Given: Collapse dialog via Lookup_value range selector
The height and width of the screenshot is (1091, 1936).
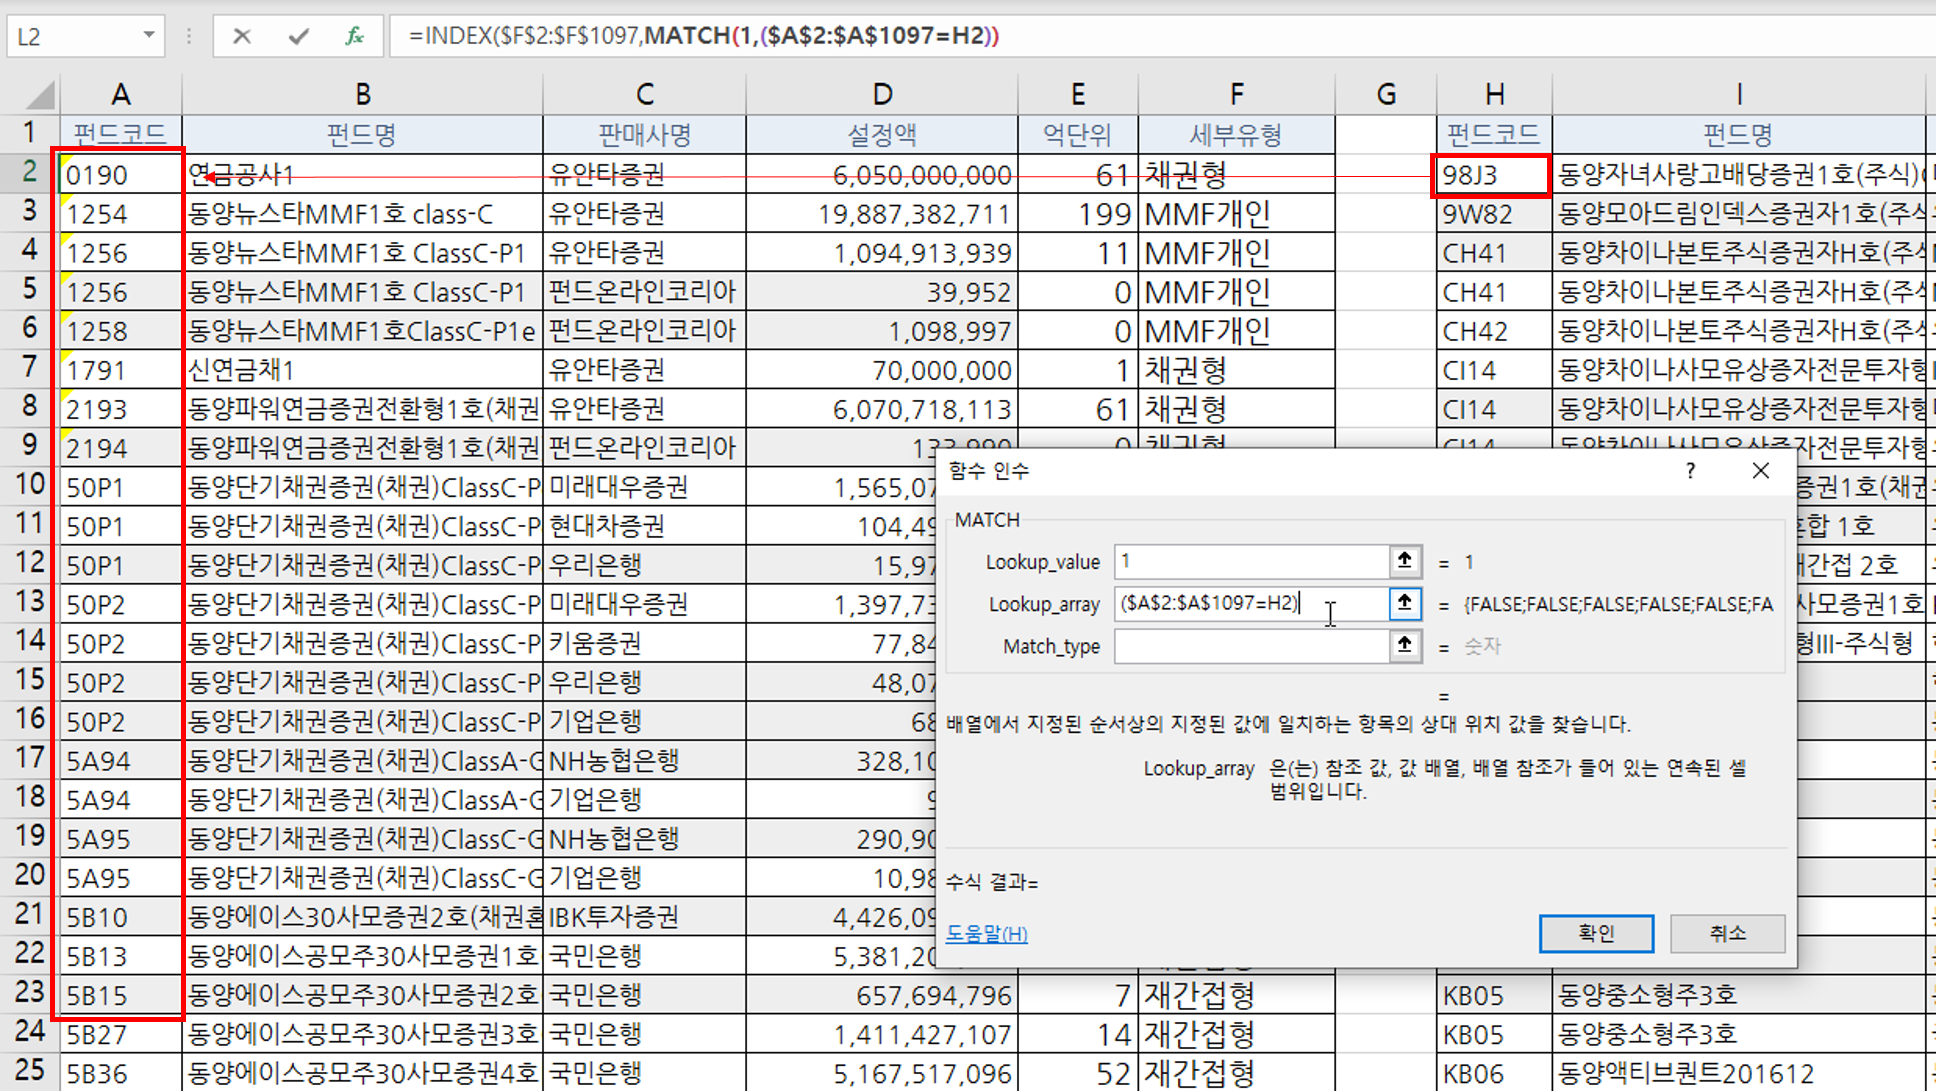Looking at the screenshot, I should (1404, 561).
